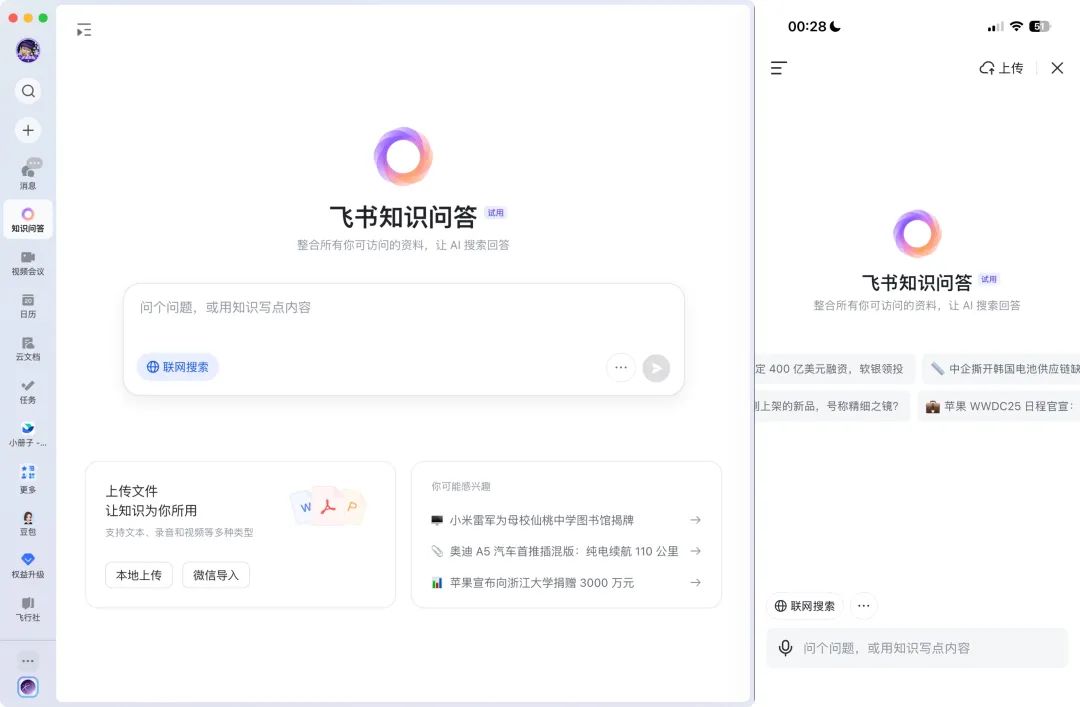
Task: Open the 小册子 sidebar app
Action: pos(28,434)
